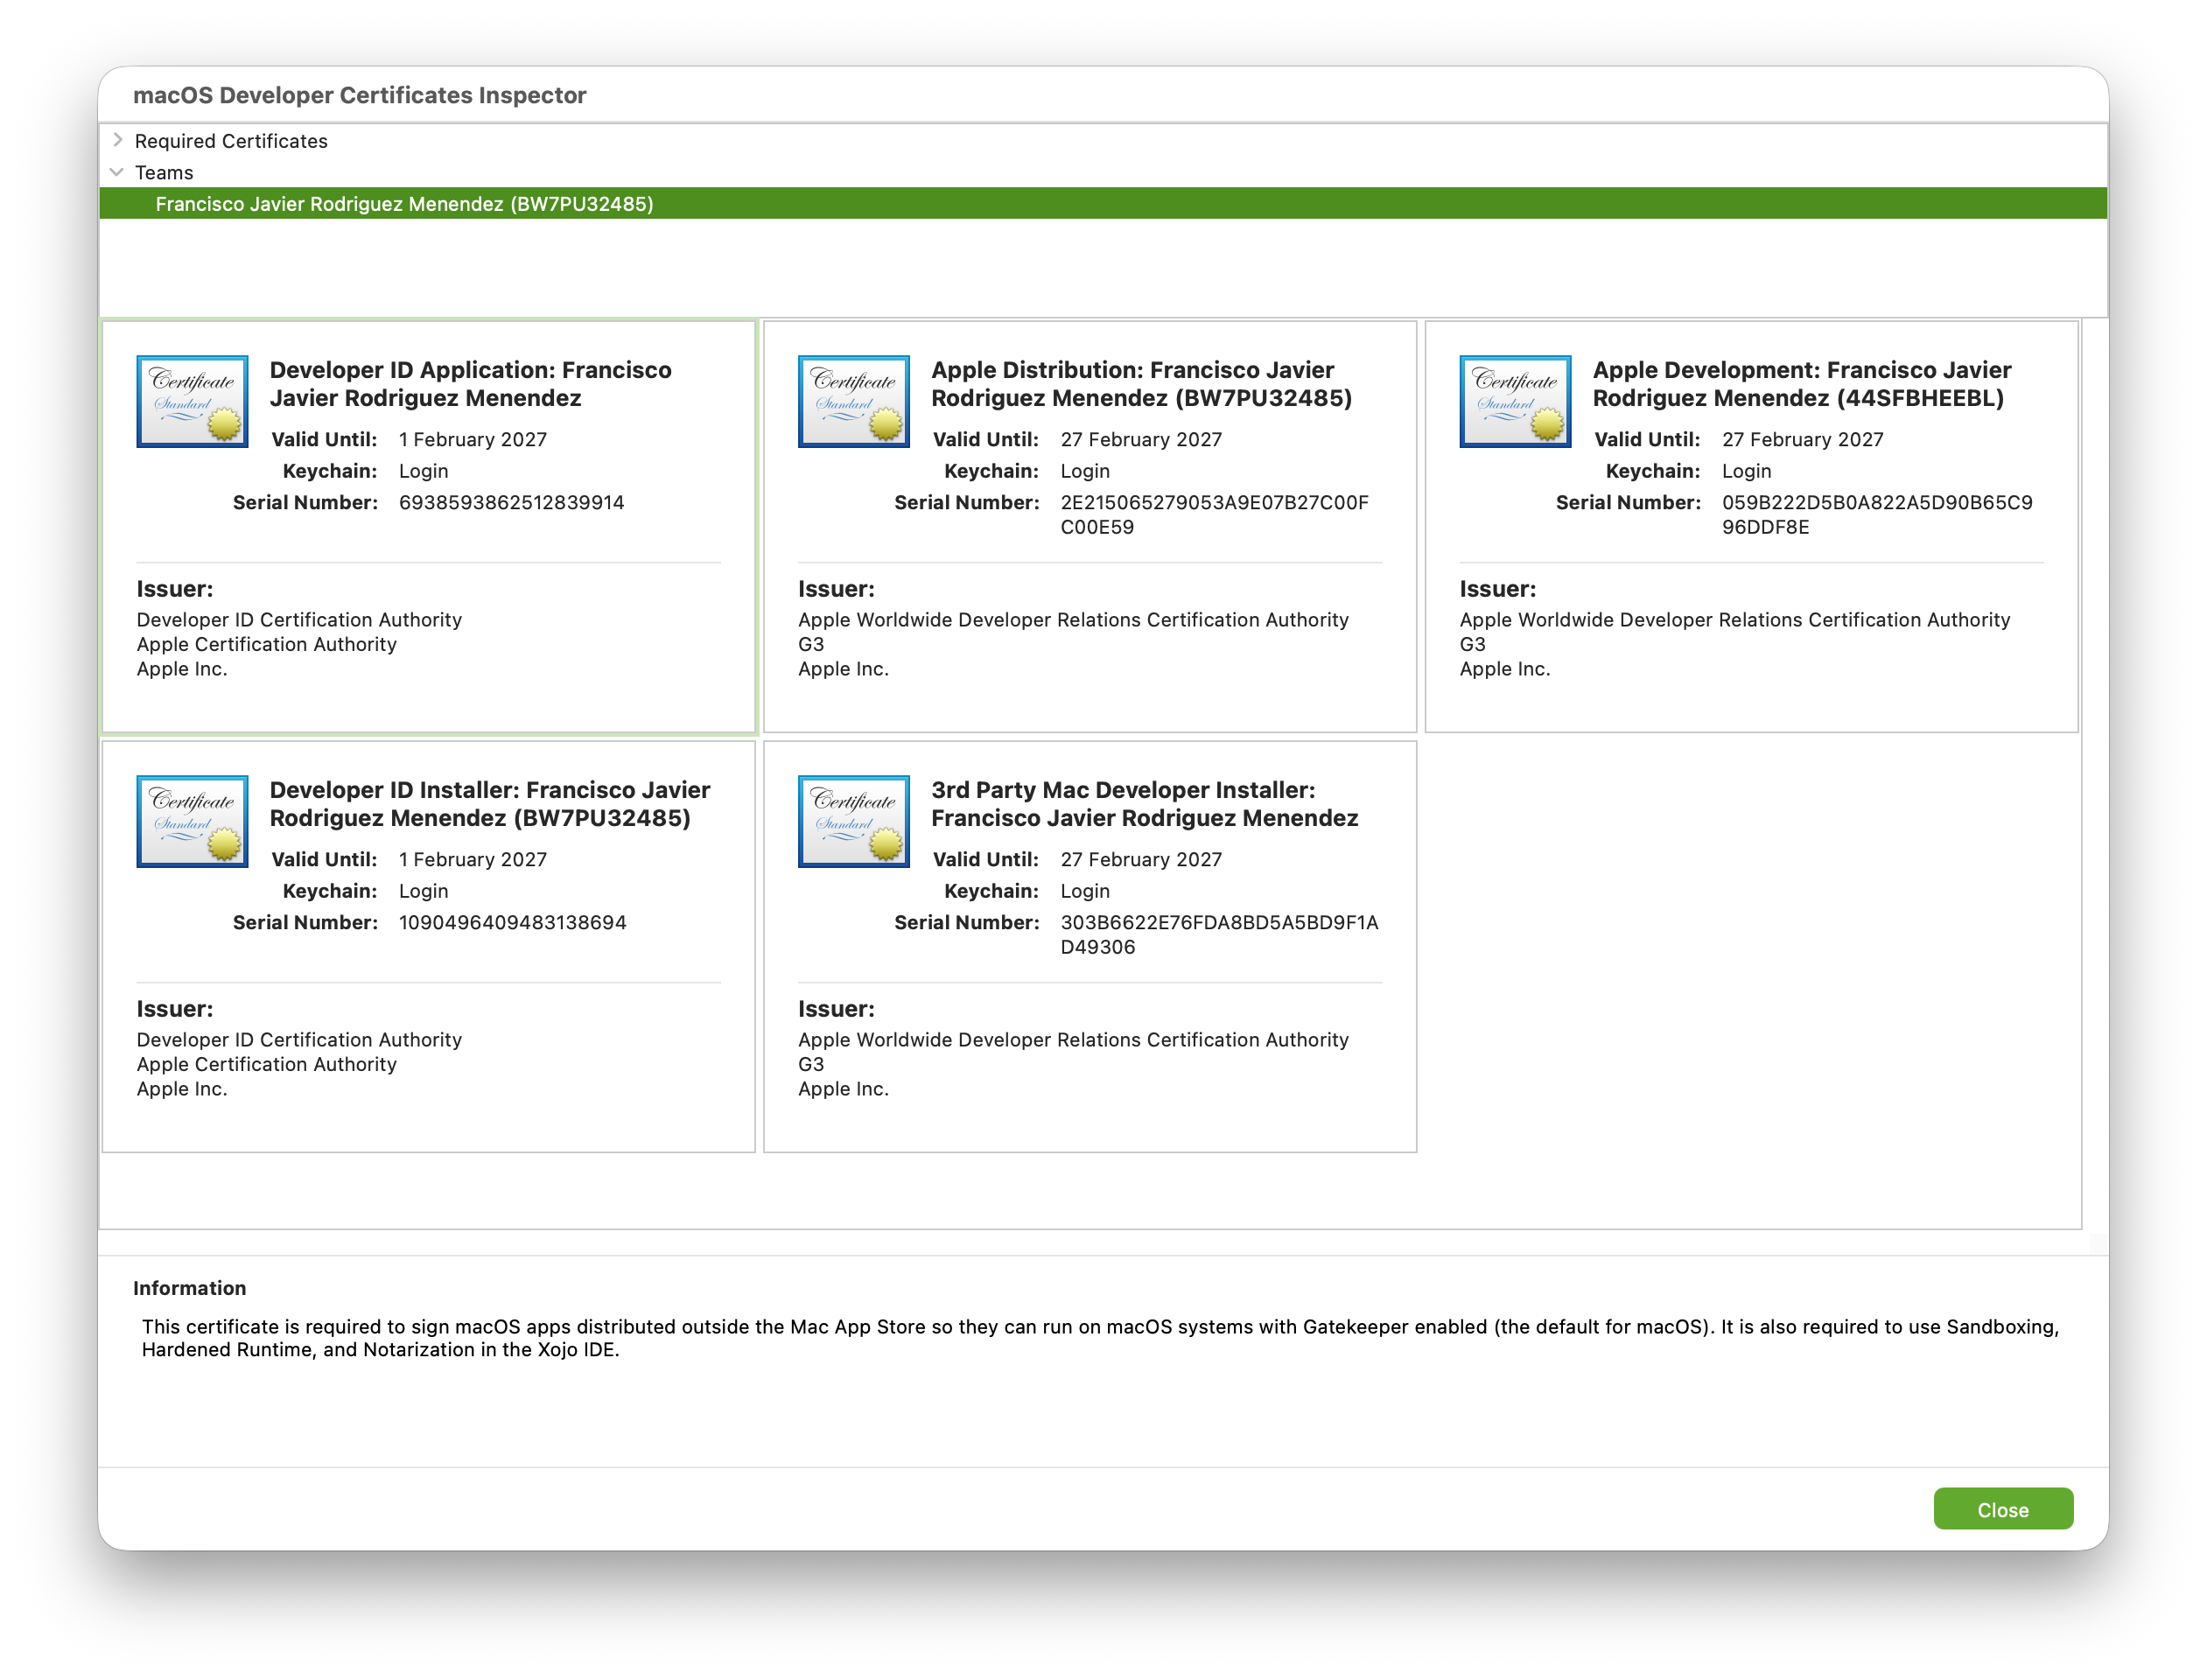Click the serial number 6938593862512839914

(511, 503)
